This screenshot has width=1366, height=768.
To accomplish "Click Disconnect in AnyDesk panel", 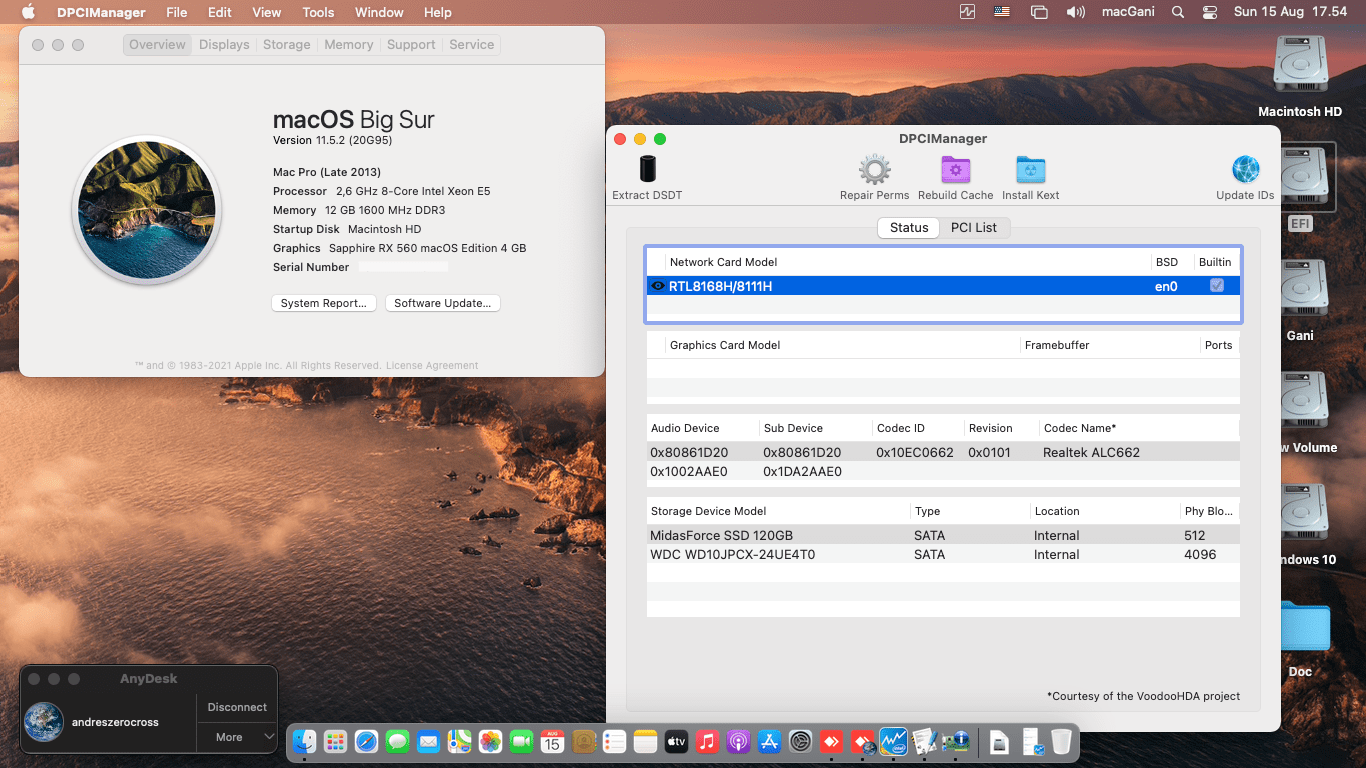I will pyautogui.click(x=237, y=707).
